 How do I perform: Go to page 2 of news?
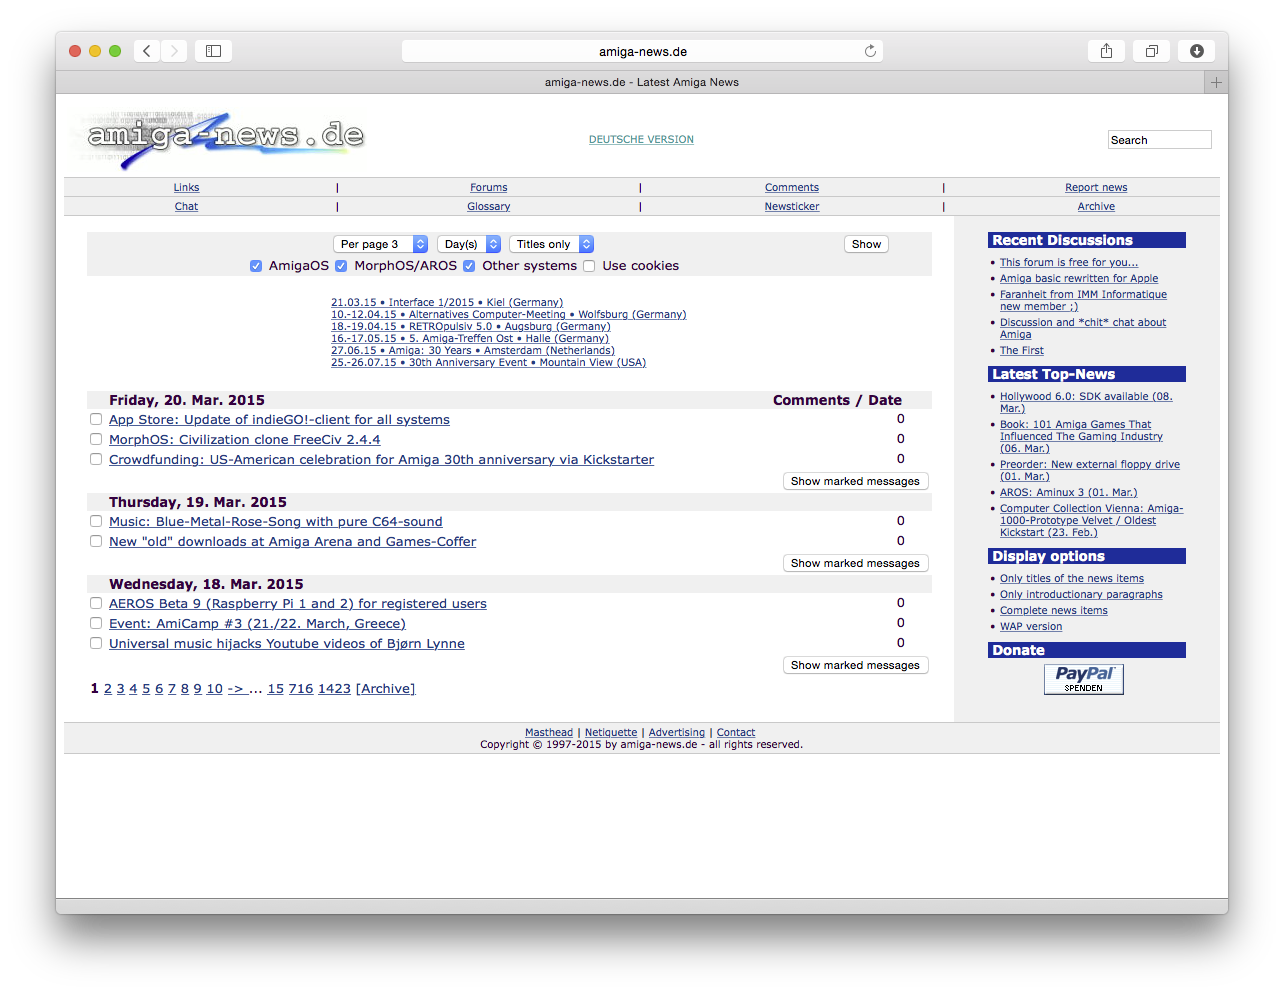coord(108,689)
